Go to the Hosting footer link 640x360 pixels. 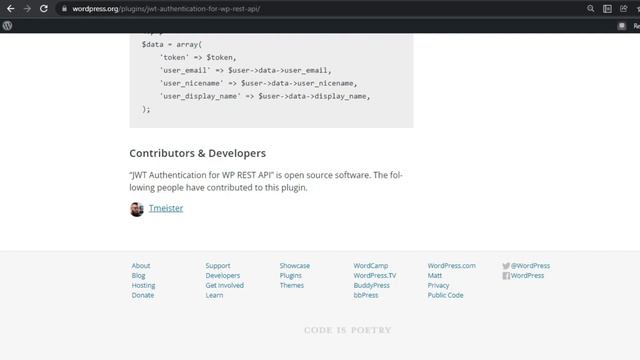[143, 285]
